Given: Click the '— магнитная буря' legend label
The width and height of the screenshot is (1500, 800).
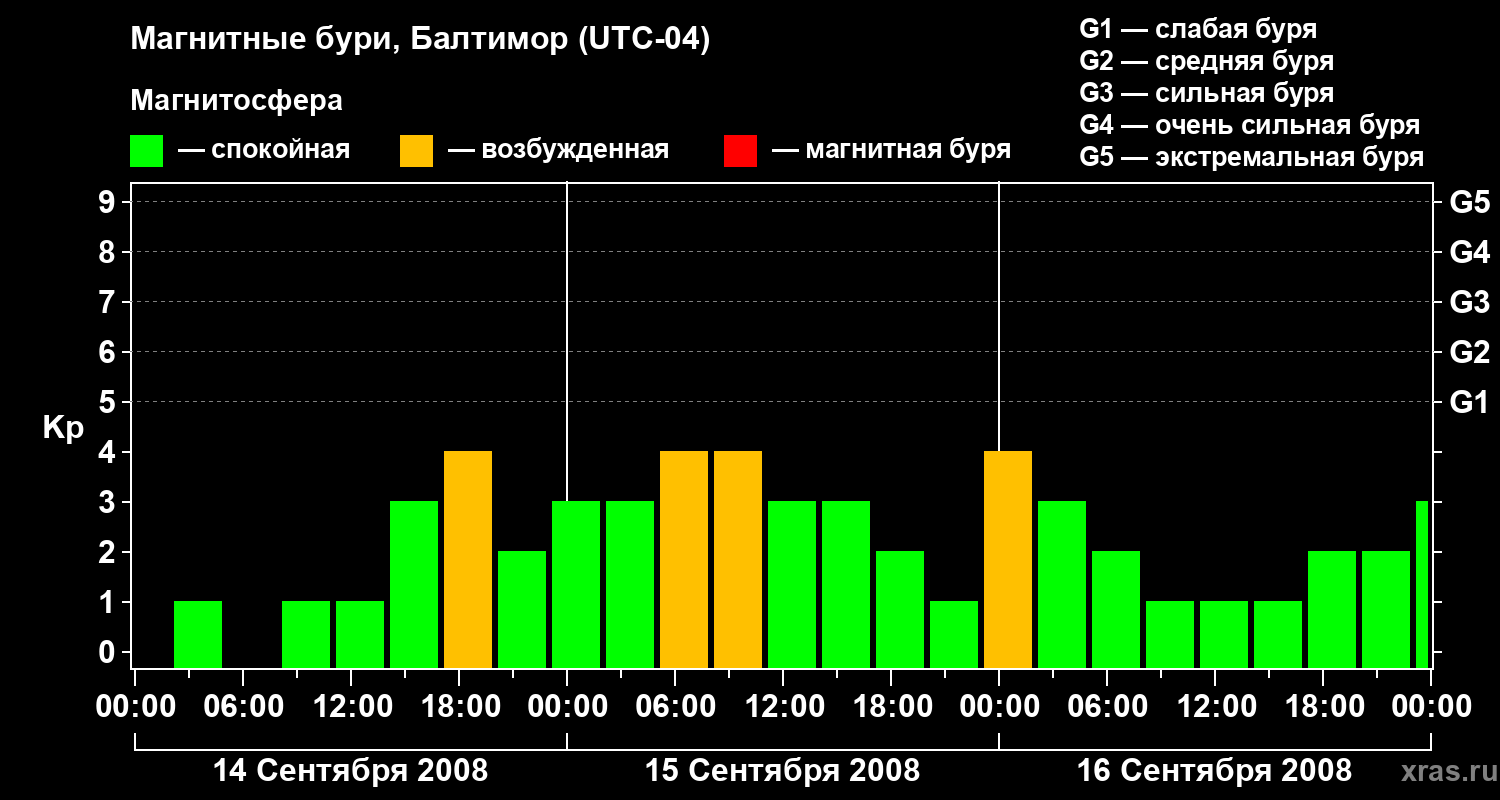Looking at the screenshot, I should (891, 151).
